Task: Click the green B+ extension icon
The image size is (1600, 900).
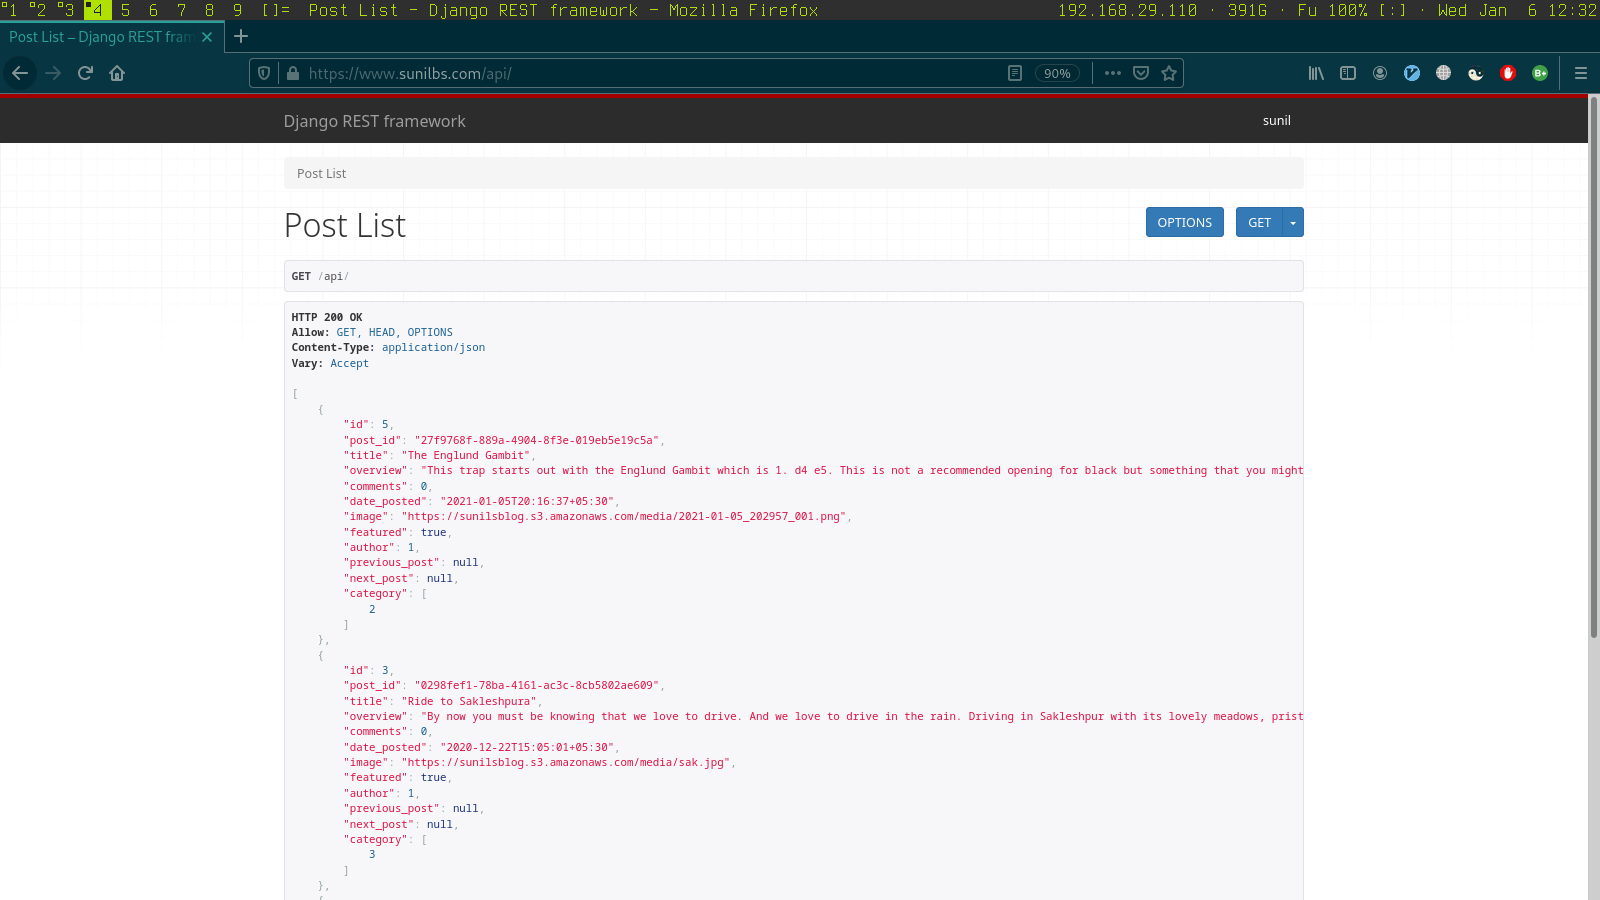Action: coord(1540,73)
